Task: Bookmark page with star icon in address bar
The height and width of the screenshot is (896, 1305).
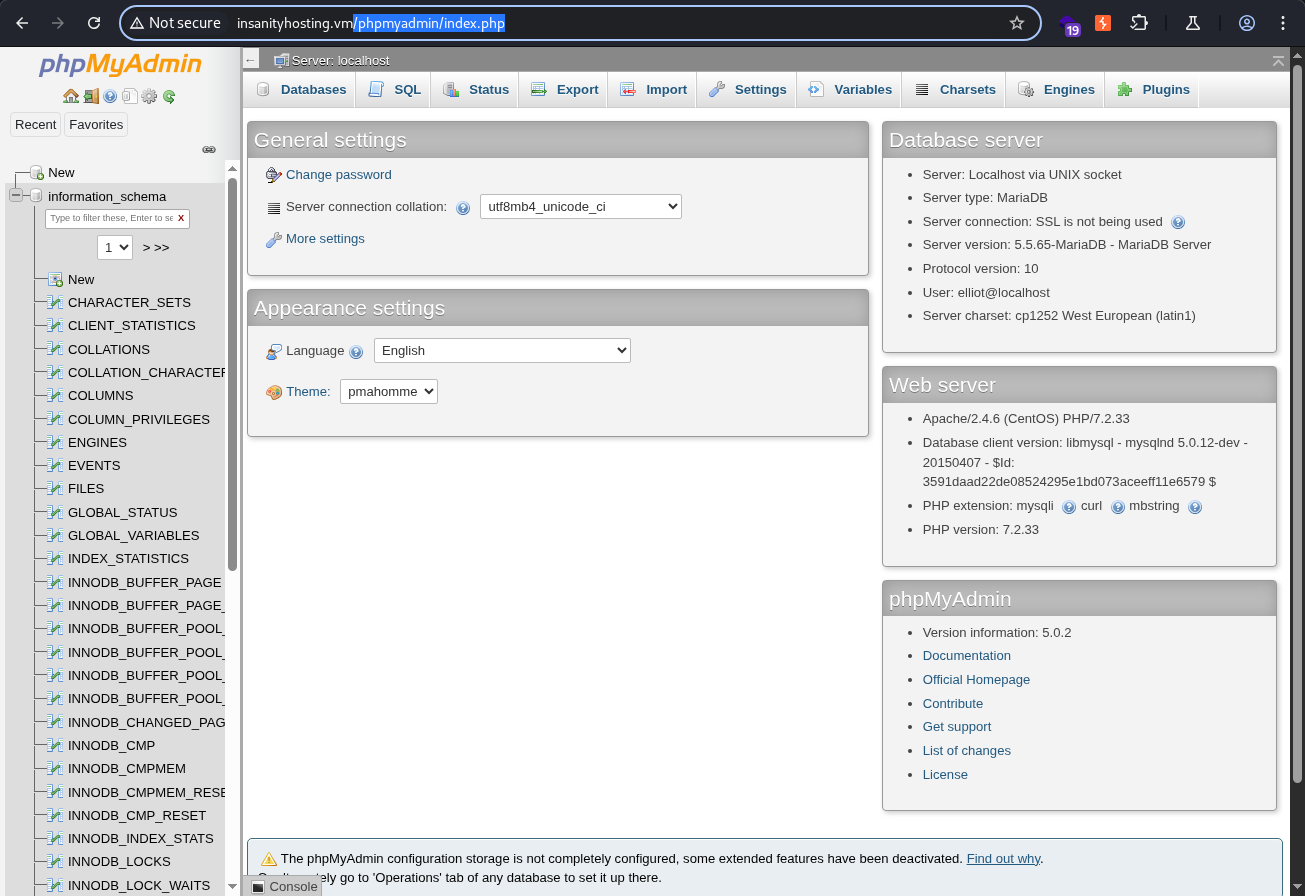Action: click(x=1017, y=23)
